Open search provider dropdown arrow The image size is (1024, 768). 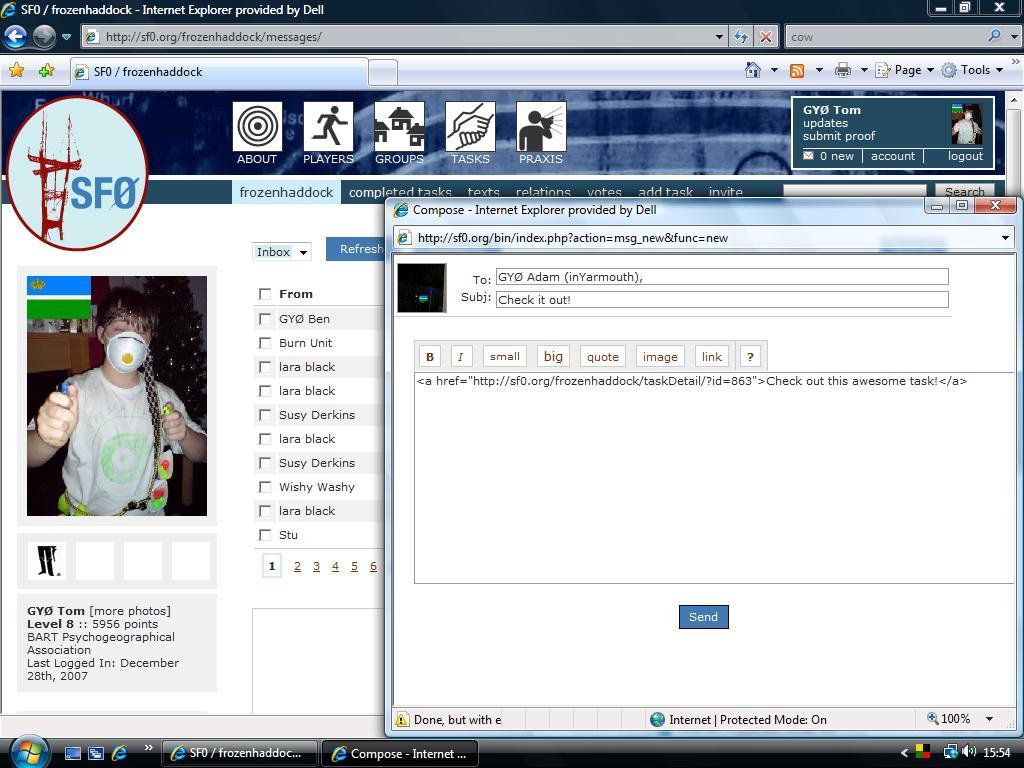pyautogui.click(x=1013, y=37)
